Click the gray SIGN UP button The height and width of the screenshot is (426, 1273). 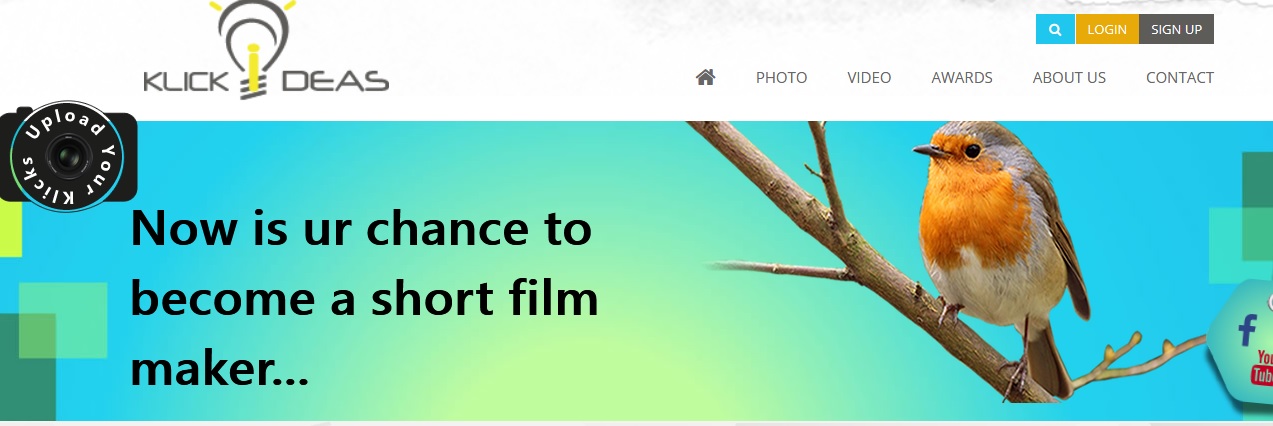(1176, 30)
